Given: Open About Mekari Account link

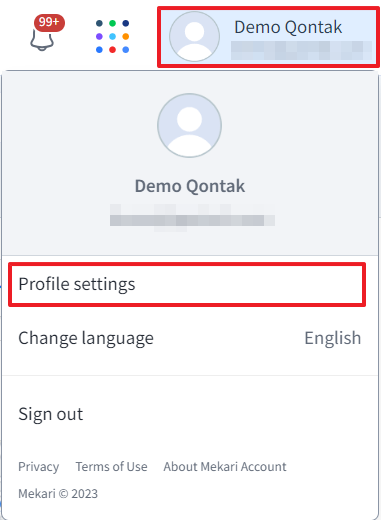Looking at the screenshot, I should click(x=225, y=467).
